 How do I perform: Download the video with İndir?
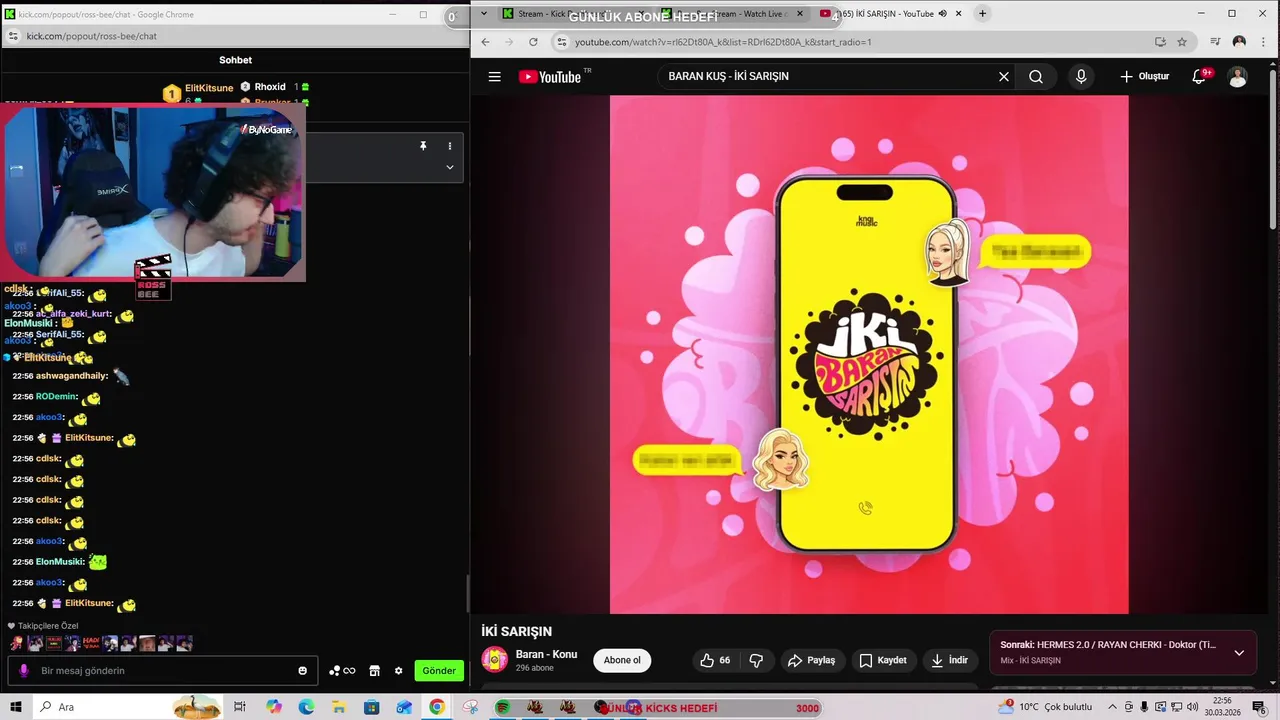[950, 660]
